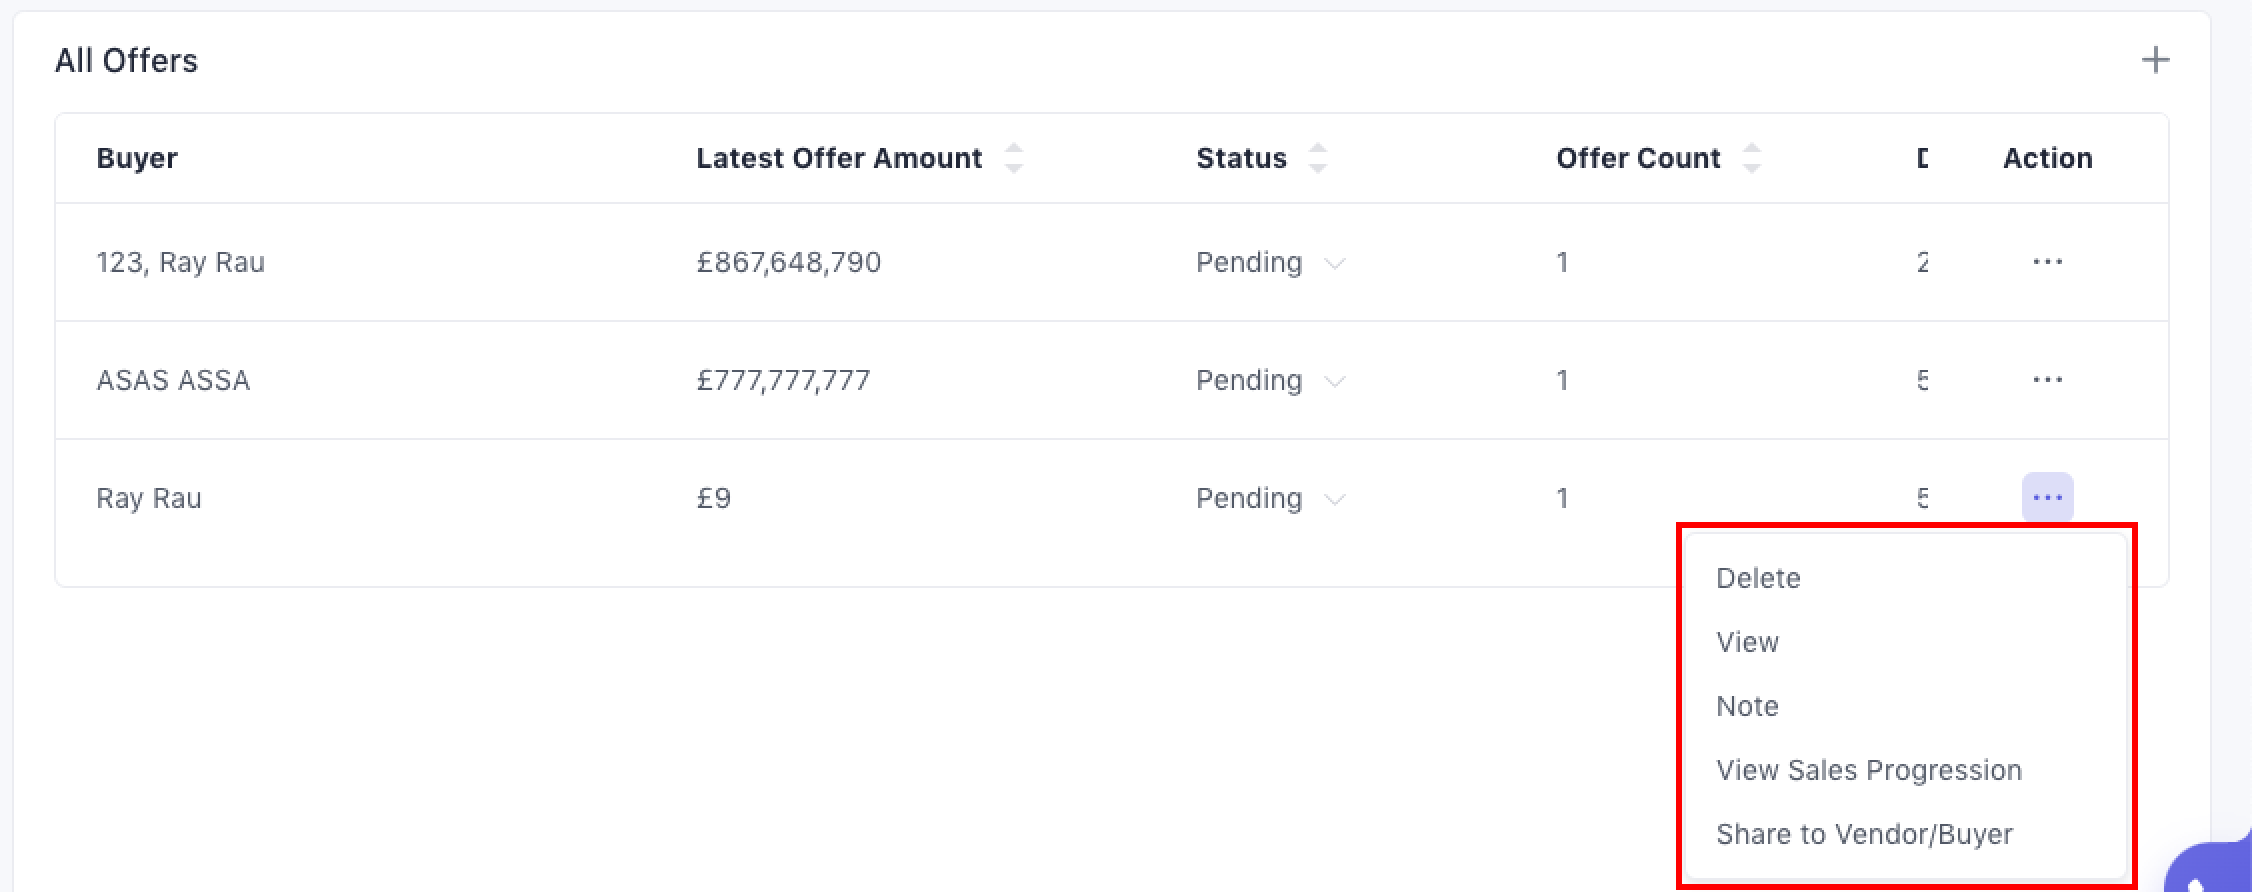The image size is (2252, 892).
Task: Expand Pending status for 123, Ray Rau
Action: (x=1334, y=263)
